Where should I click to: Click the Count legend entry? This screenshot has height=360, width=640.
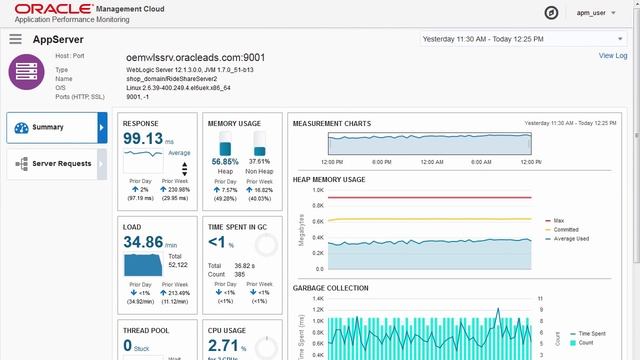point(582,343)
